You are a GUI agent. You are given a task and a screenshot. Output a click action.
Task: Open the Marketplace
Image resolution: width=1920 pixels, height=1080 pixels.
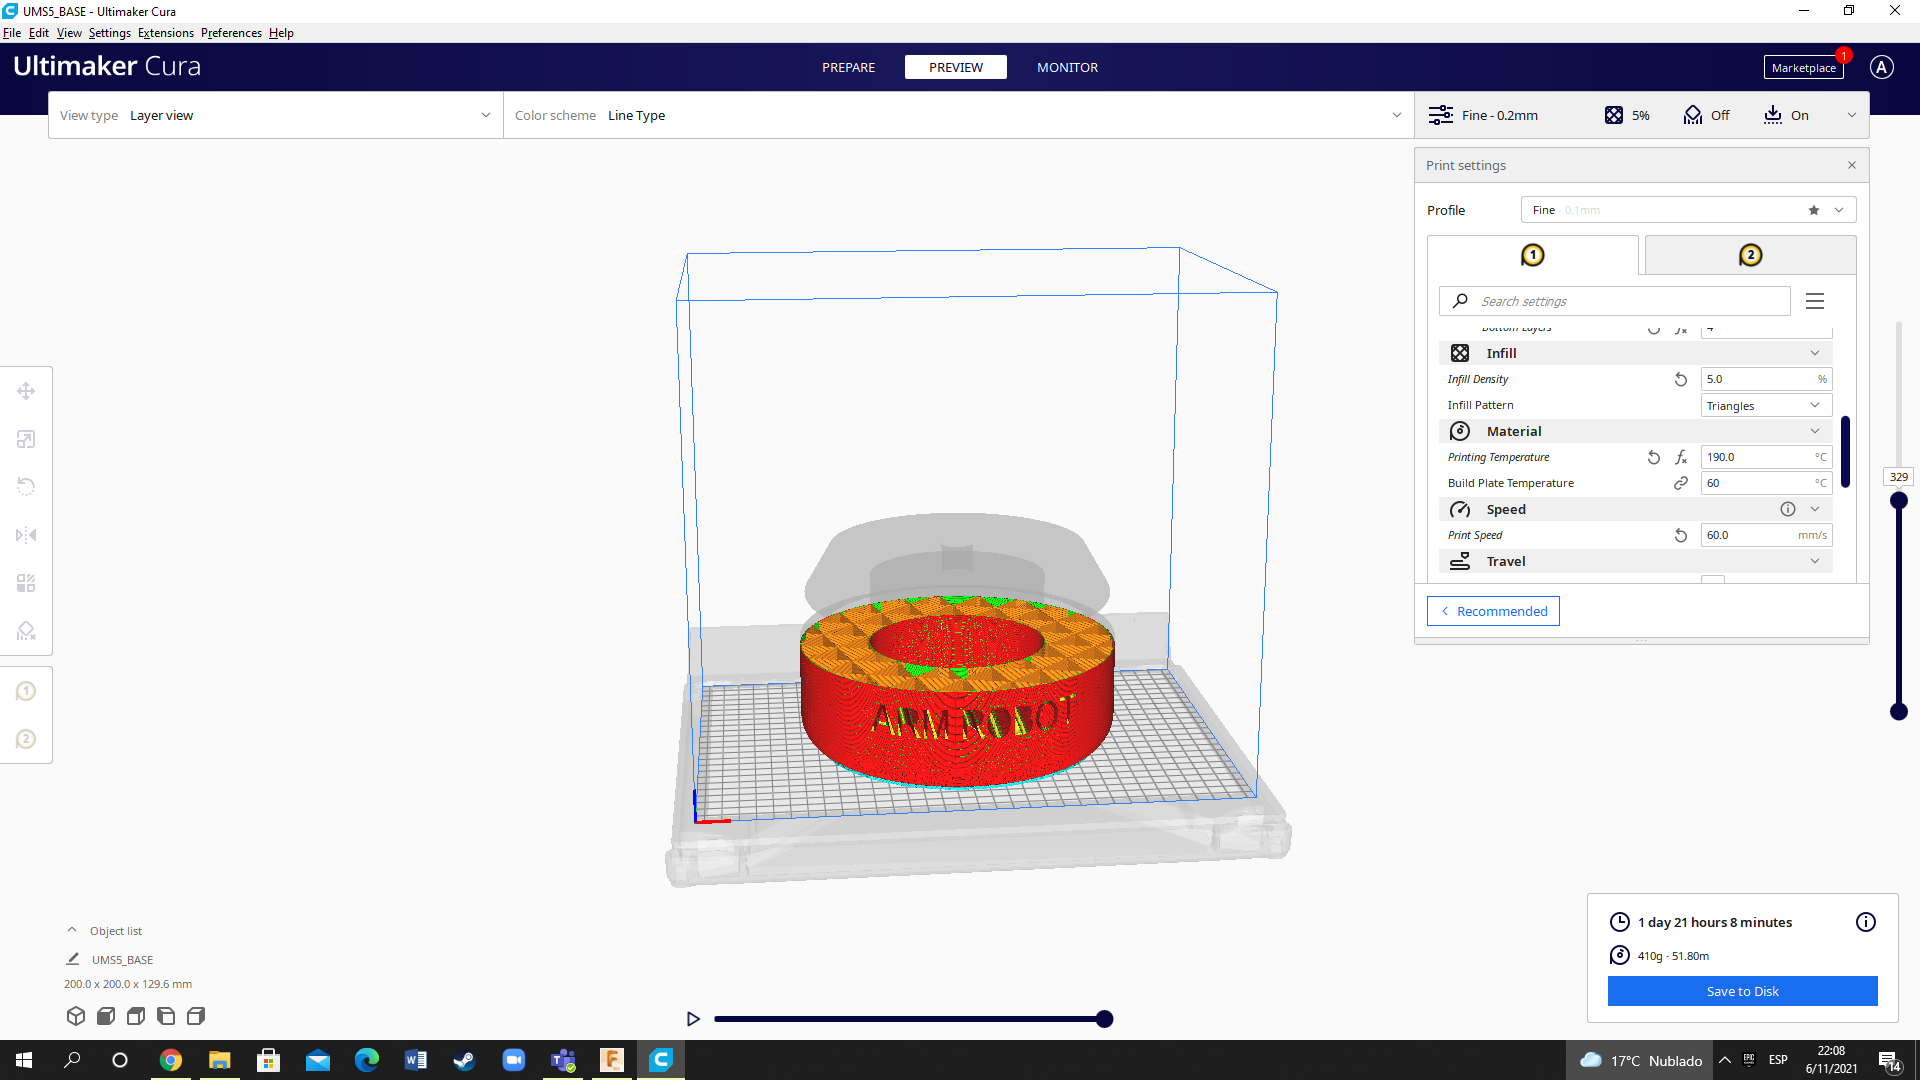[1803, 67]
